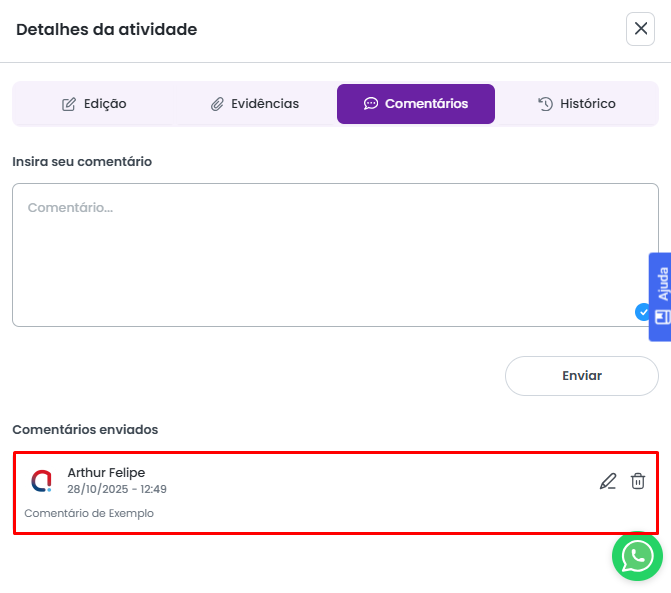Click the icon on the Ajuda side tab

(662, 317)
